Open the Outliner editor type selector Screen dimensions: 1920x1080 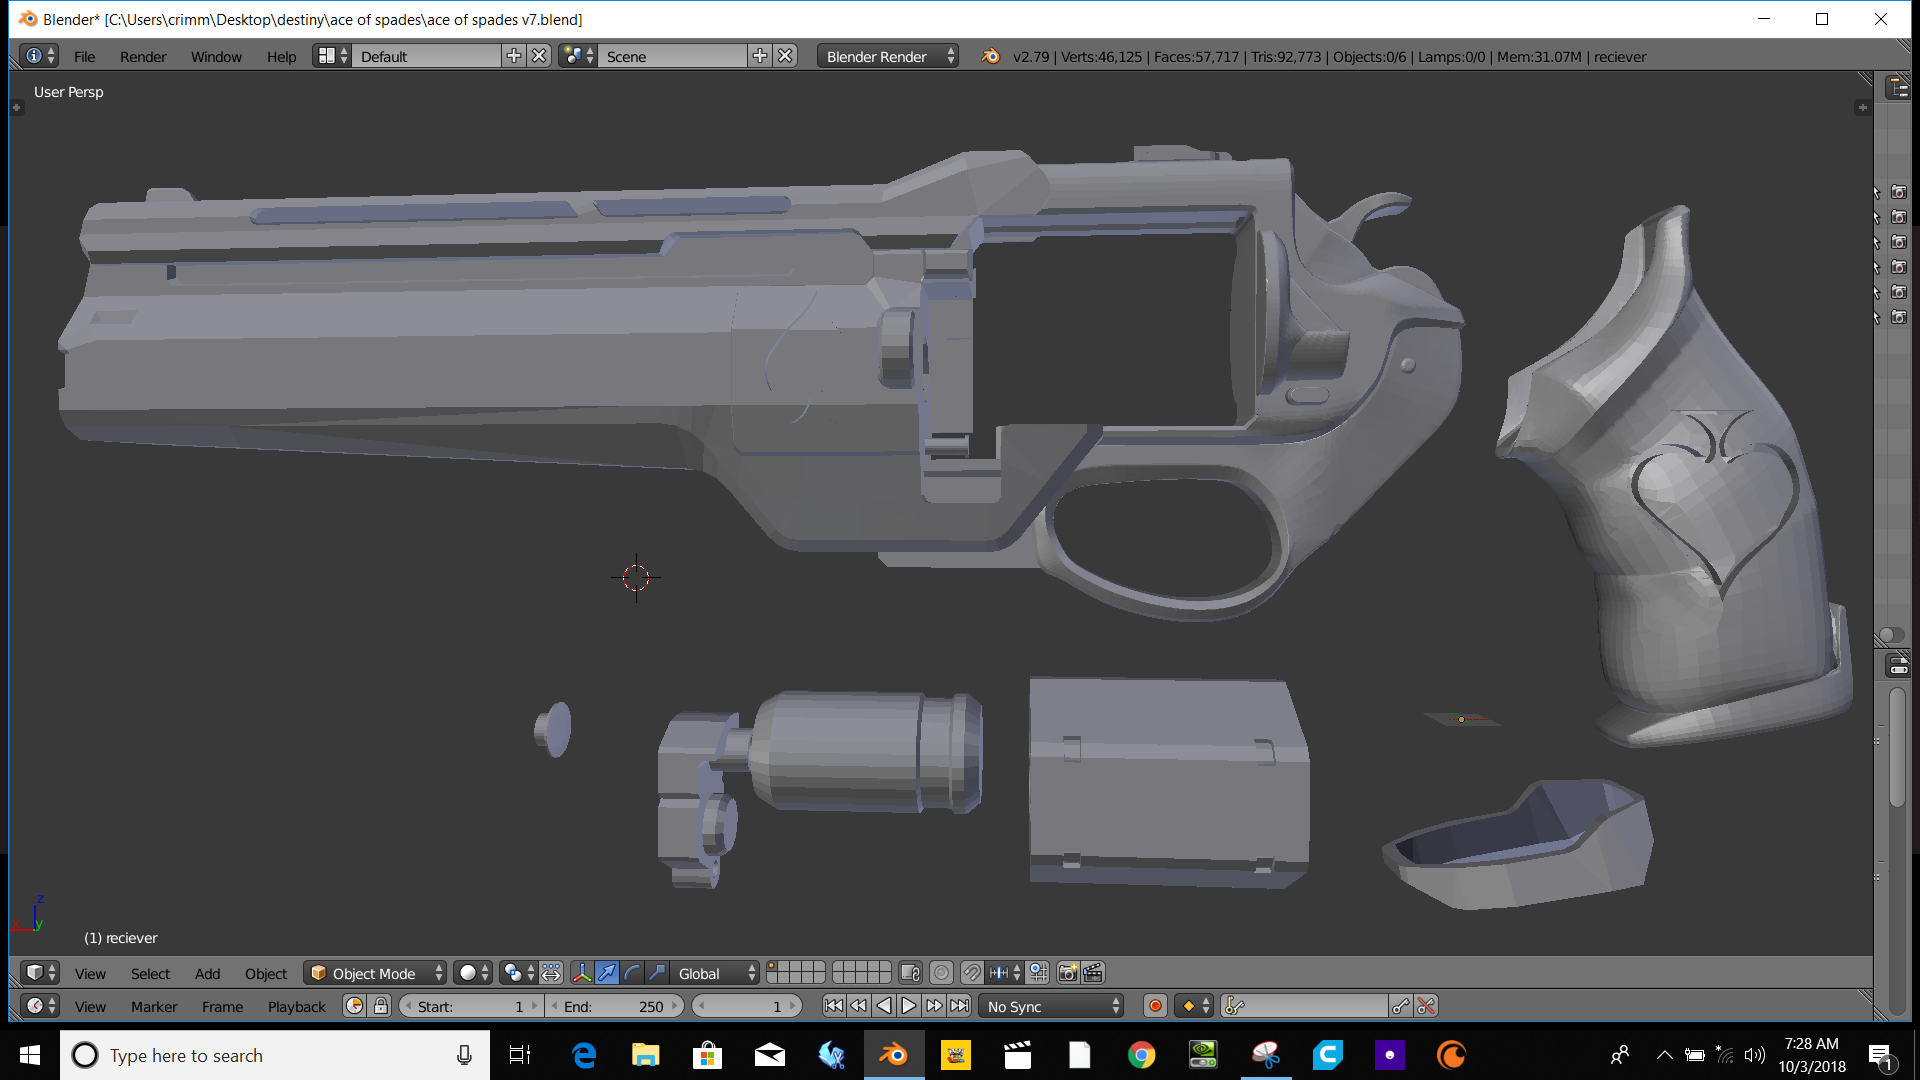point(1899,88)
